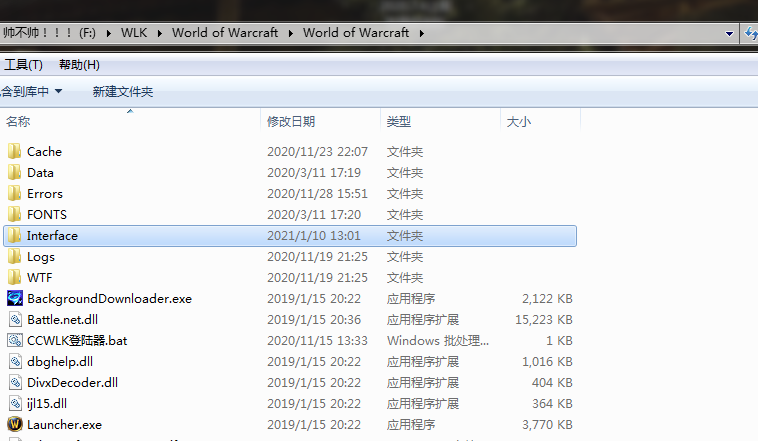Select dbghelp.dll file name
Image resolution: width=758 pixels, height=441 pixels.
60,362
